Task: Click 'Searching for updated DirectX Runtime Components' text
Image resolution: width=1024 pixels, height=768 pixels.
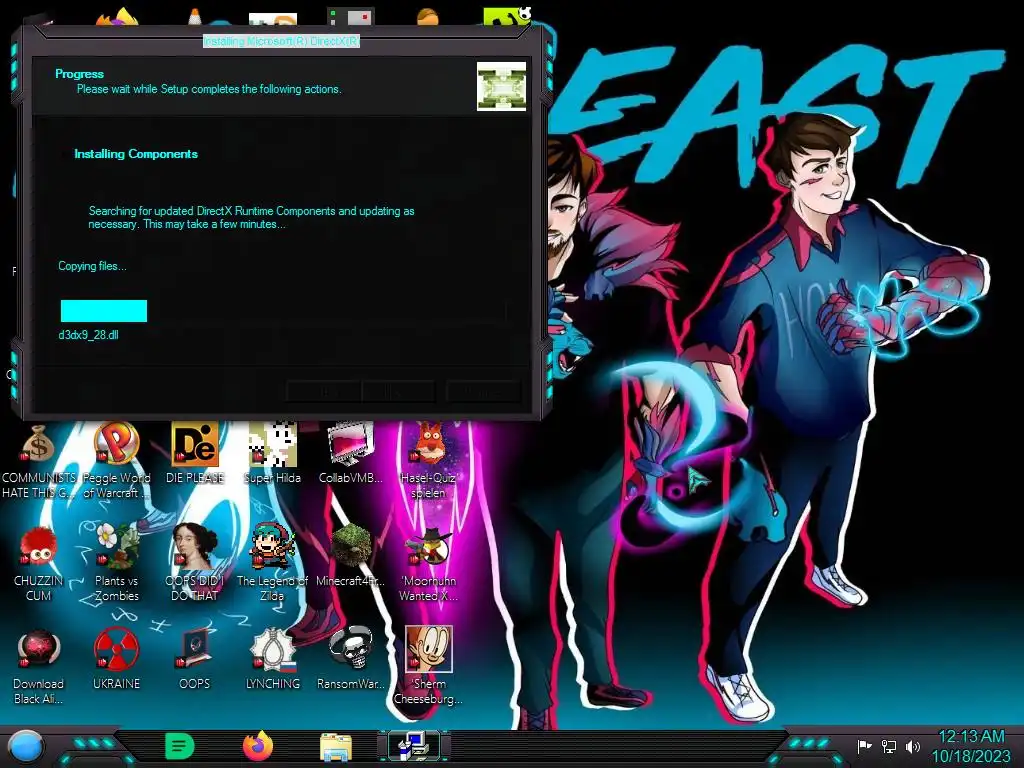Action: pyautogui.click(x=251, y=217)
